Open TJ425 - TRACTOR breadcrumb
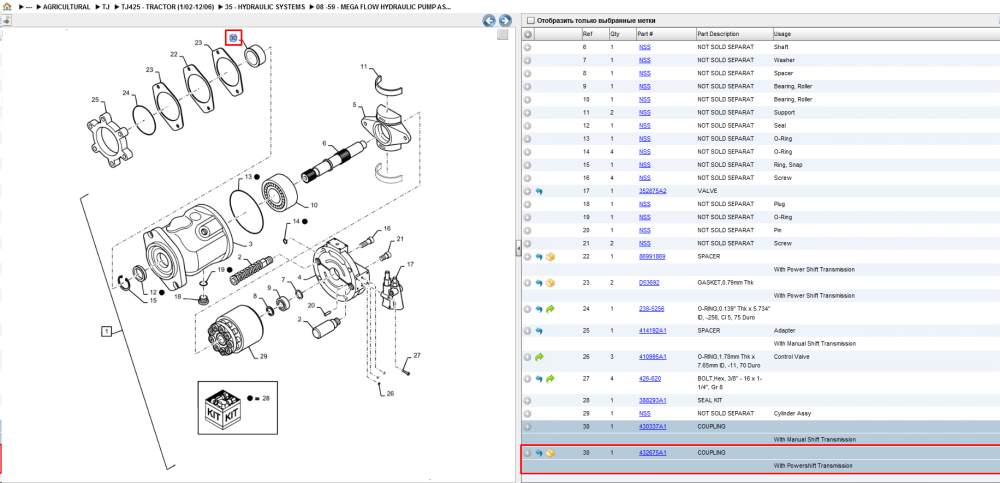 [x=167, y=7]
